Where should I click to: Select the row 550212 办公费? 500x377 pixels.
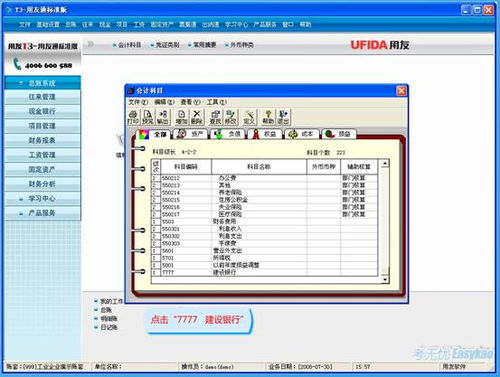tap(265, 178)
